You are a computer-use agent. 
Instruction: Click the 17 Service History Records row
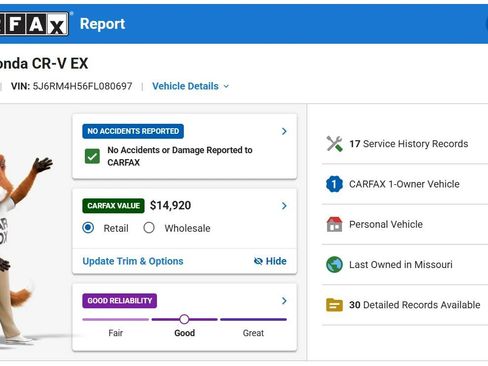[x=405, y=144]
